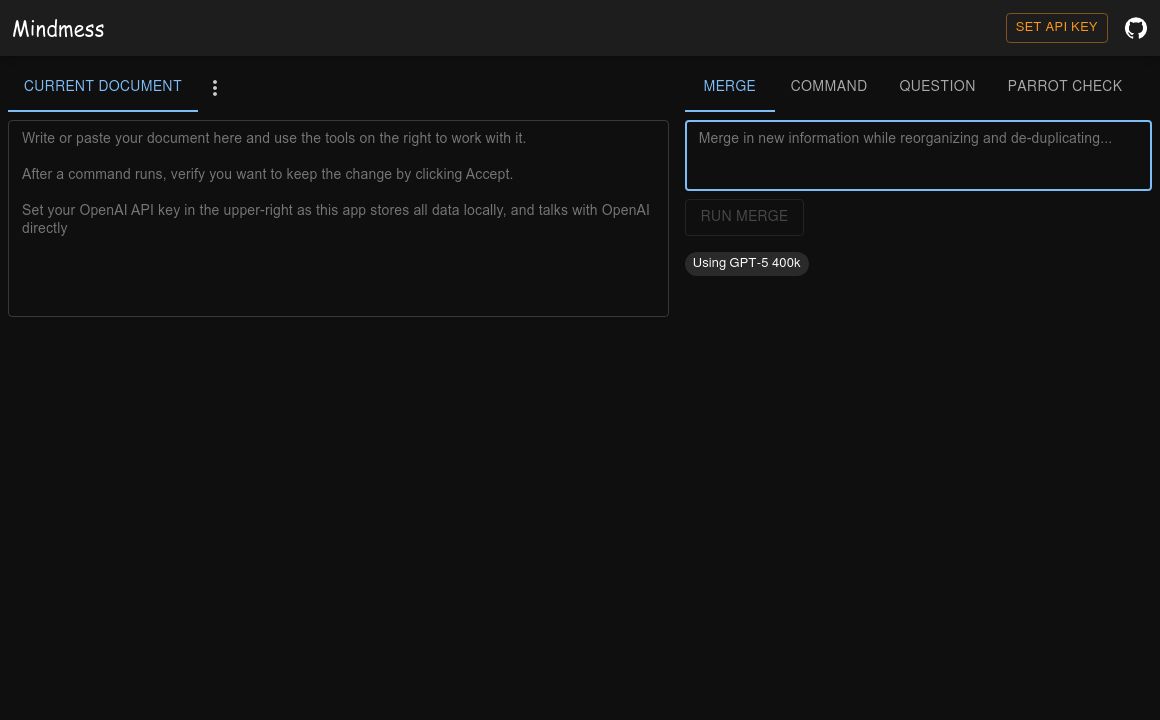
Task: Click the 'Set your OpenAI API key' placeholder line
Action: (335, 211)
